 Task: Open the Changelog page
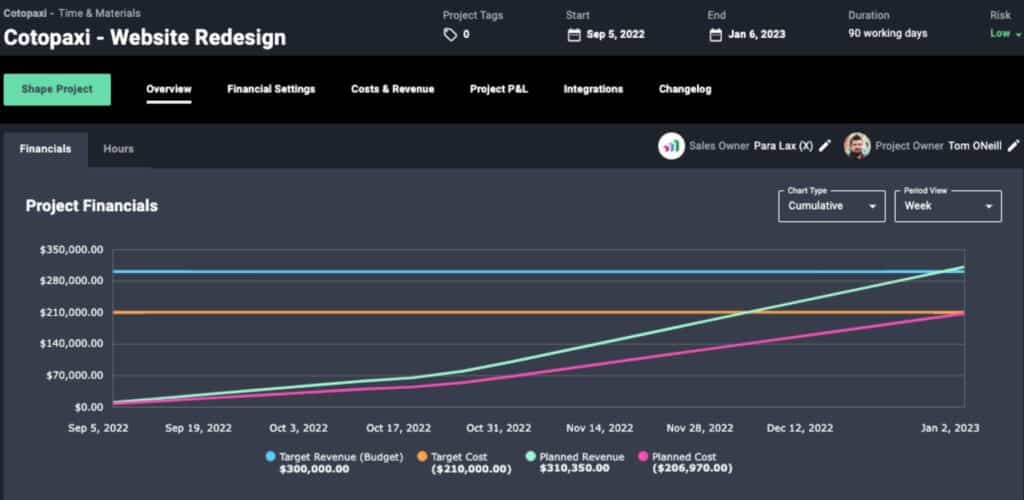point(685,89)
